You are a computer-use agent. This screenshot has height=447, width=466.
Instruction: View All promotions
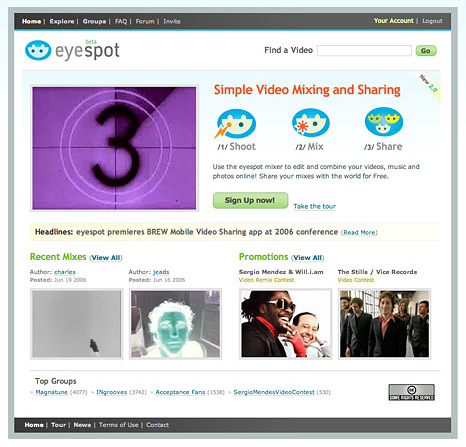(x=307, y=258)
